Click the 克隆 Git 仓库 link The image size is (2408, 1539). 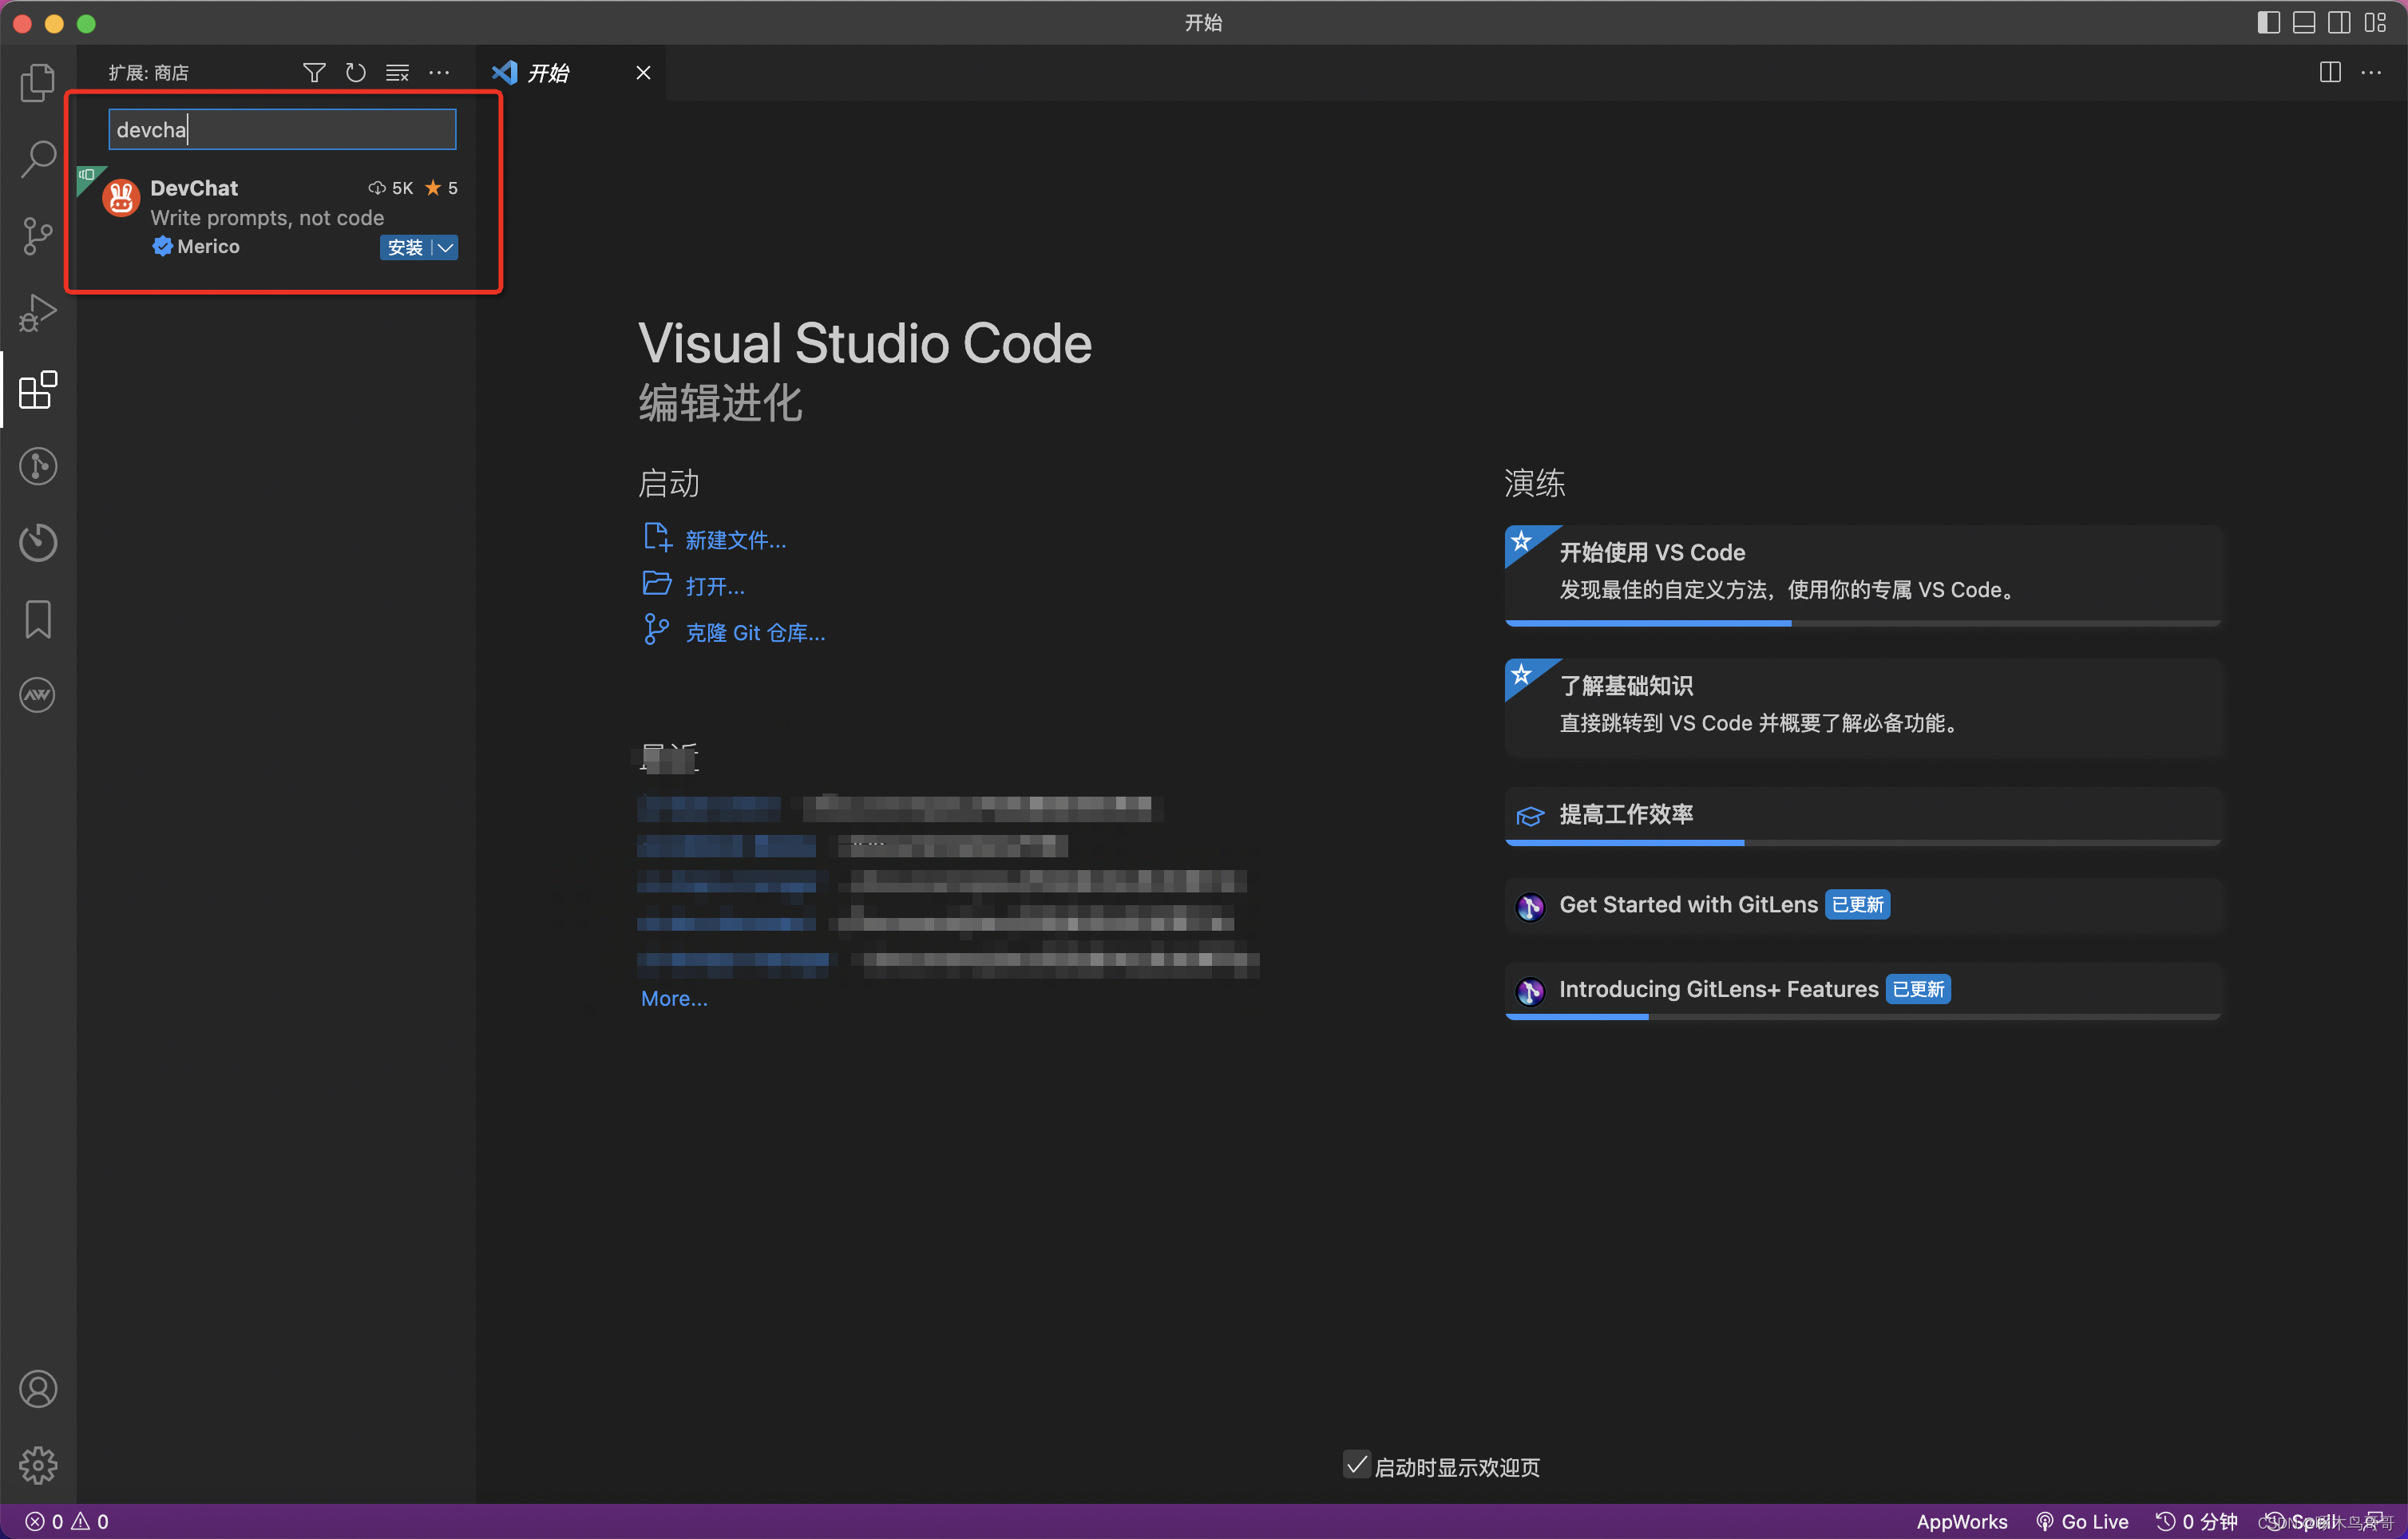755,633
